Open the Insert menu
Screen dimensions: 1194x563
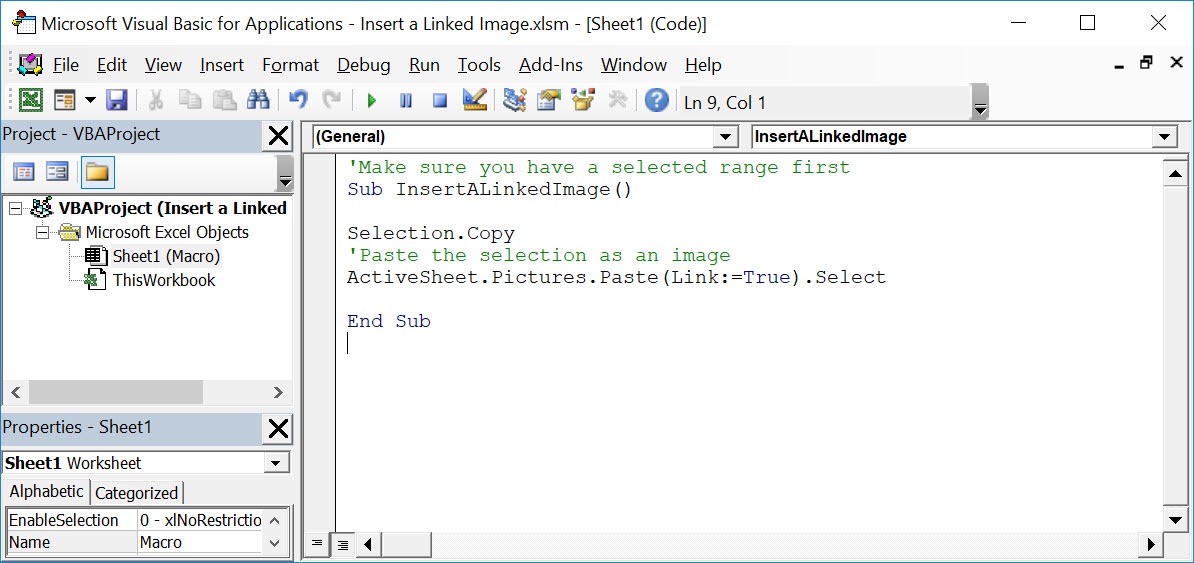(x=222, y=66)
